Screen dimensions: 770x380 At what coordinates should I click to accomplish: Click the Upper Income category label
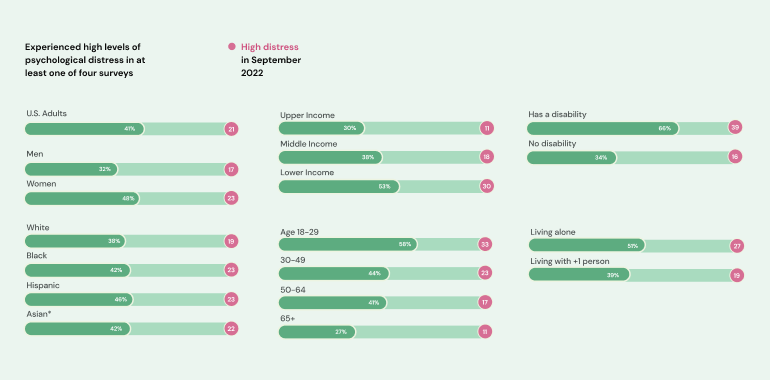click(x=307, y=115)
